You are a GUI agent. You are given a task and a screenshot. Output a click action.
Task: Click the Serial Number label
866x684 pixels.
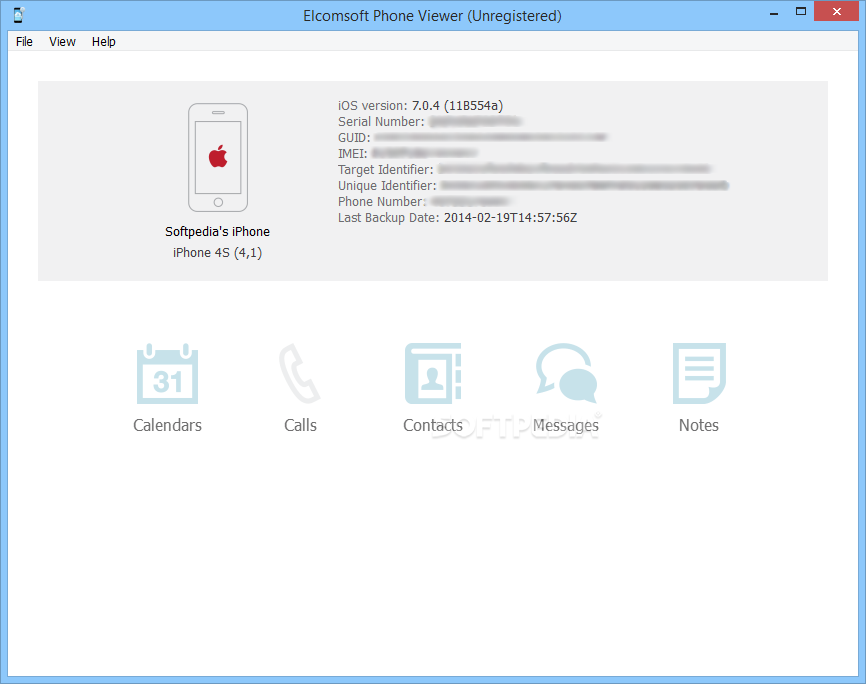pyautogui.click(x=381, y=122)
